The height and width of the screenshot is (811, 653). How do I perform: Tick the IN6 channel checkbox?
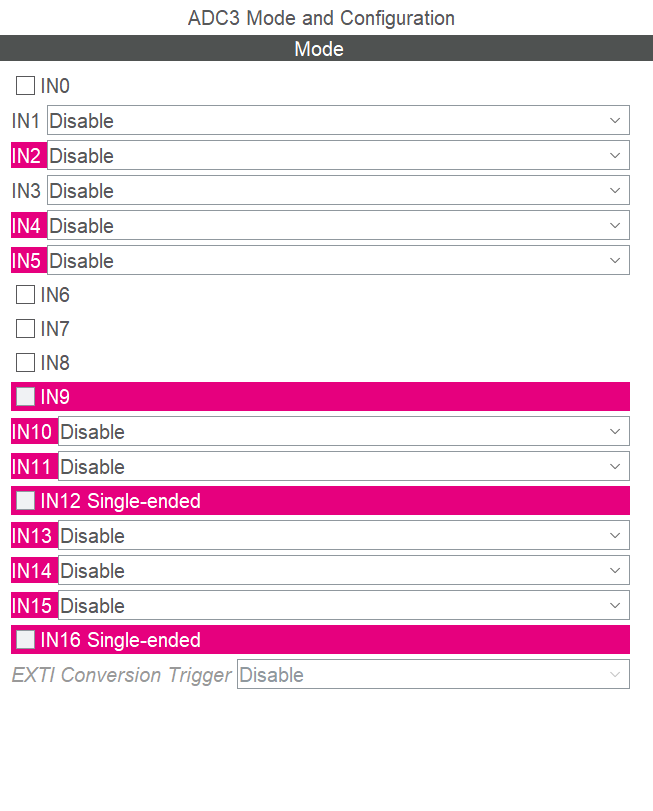(x=26, y=295)
